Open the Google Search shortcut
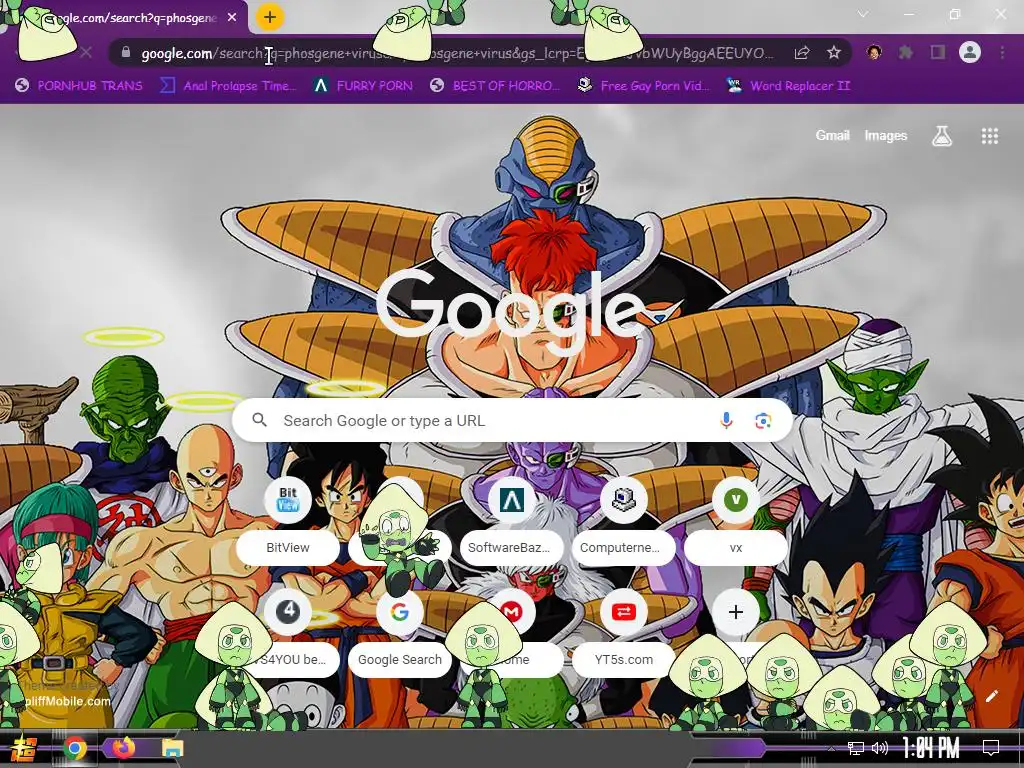Image resolution: width=1024 pixels, height=768 pixels. pyautogui.click(x=400, y=632)
